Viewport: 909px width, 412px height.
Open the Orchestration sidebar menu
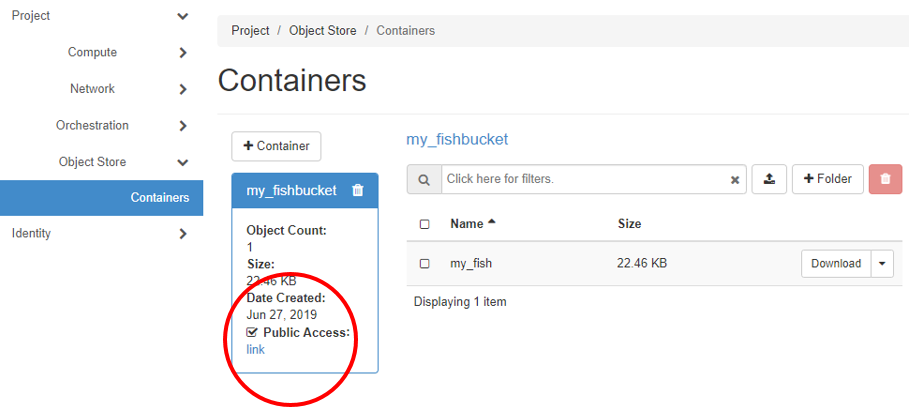coord(92,126)
